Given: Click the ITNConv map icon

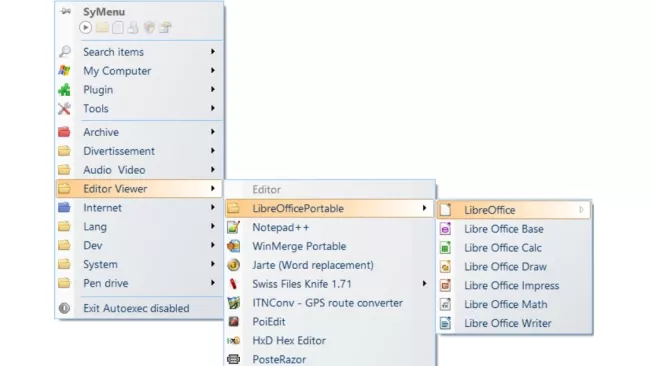Looking at the screenshot, I should click(234, 303).
